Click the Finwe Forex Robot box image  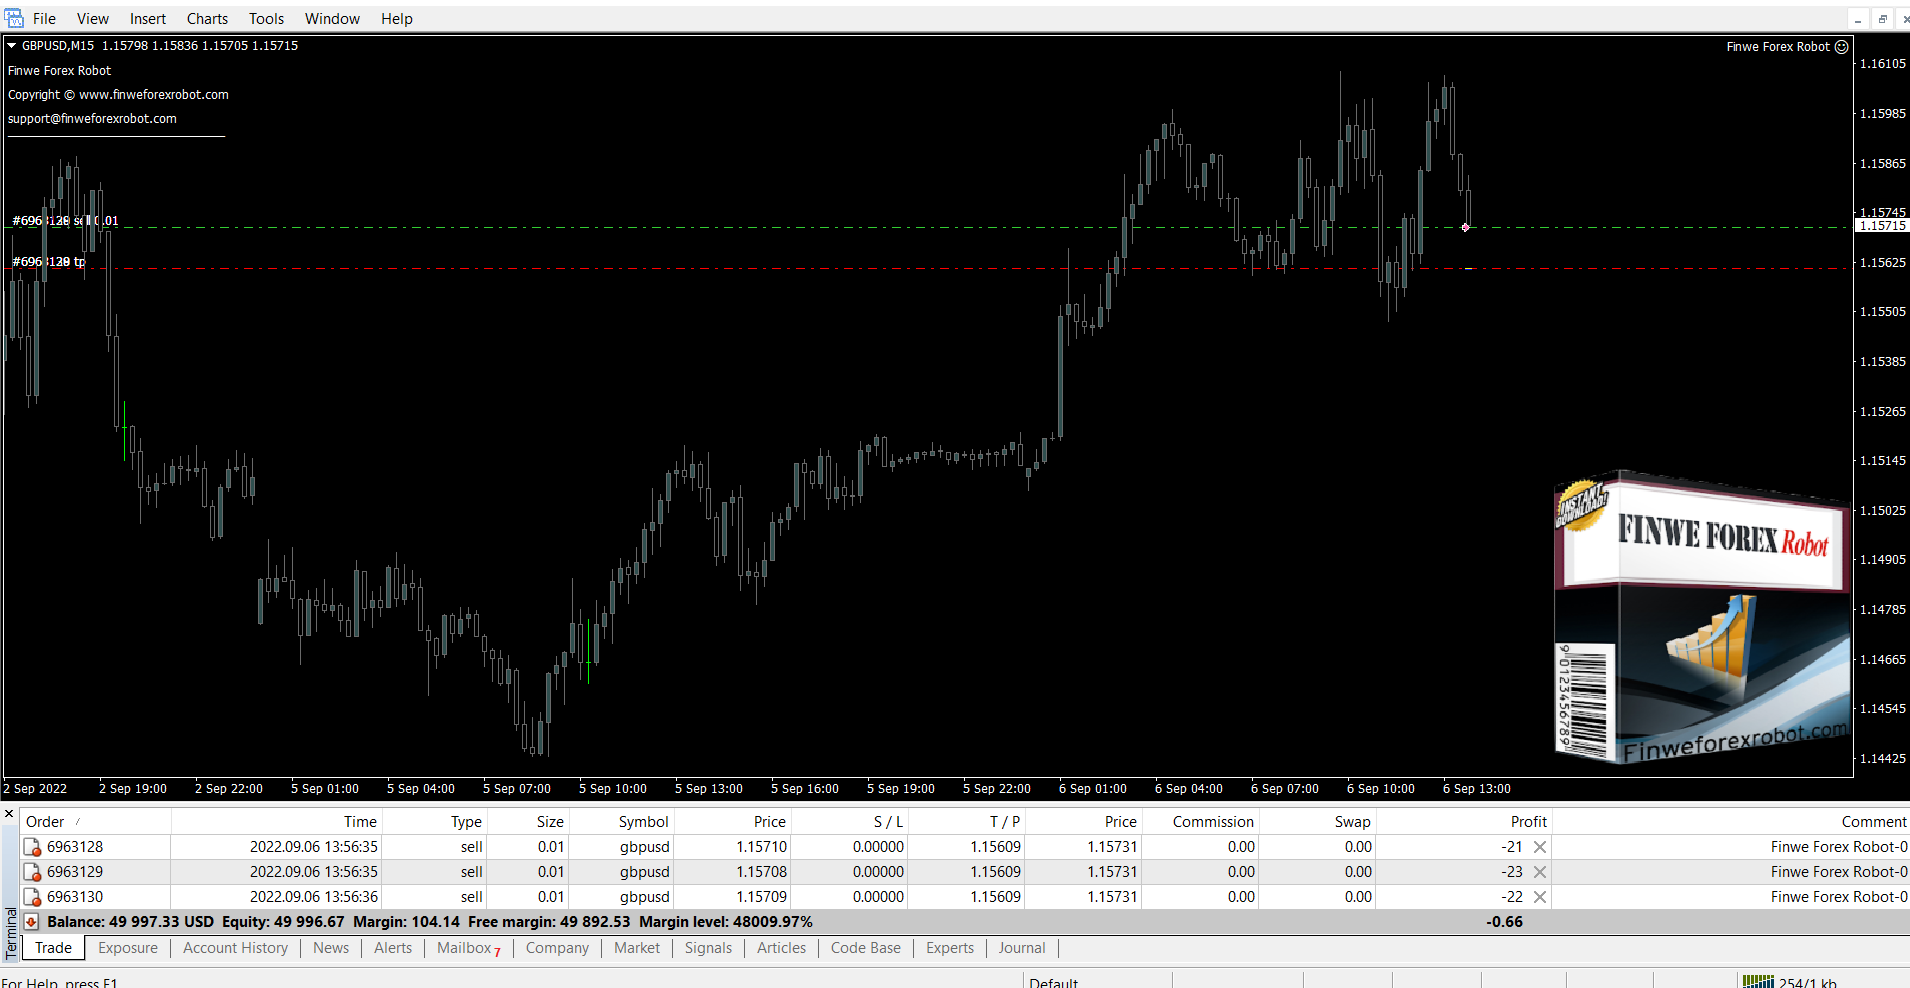pyautogui.click(x=1700, y=620)
